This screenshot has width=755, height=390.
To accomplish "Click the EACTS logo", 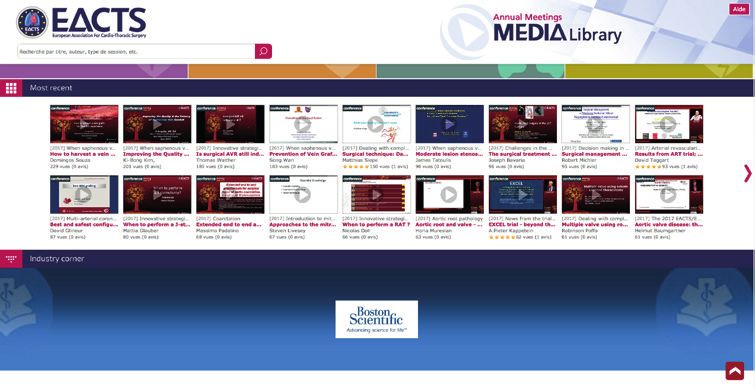I will [81, 22].
